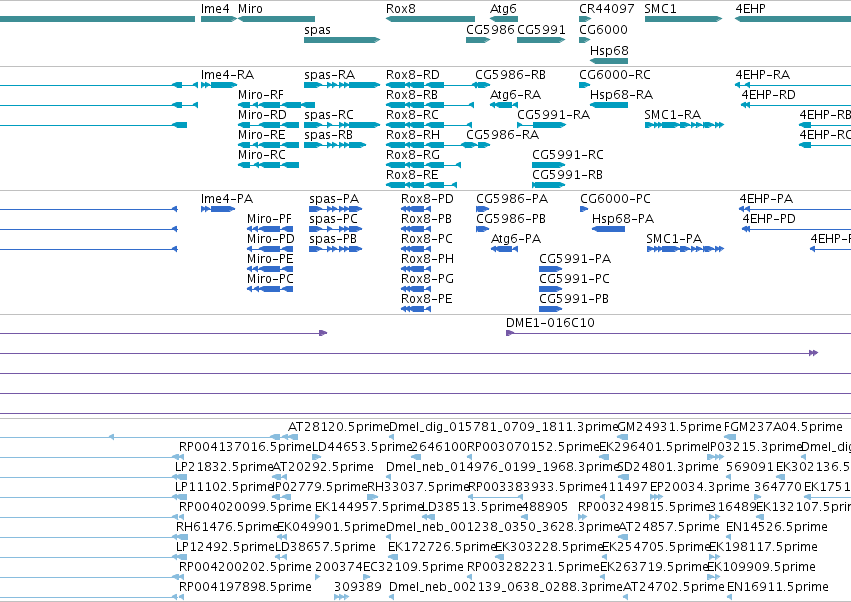851x602 pixels.
Task: Select the SMC1 gene label
Action: [661, 9]
